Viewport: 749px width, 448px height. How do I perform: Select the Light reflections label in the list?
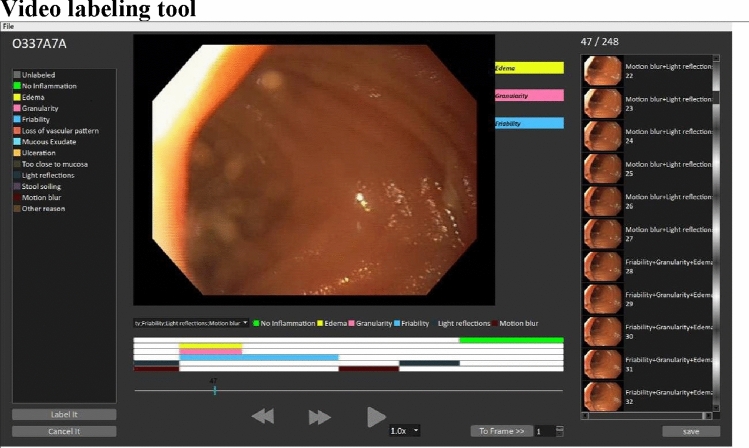pos(44,175)
